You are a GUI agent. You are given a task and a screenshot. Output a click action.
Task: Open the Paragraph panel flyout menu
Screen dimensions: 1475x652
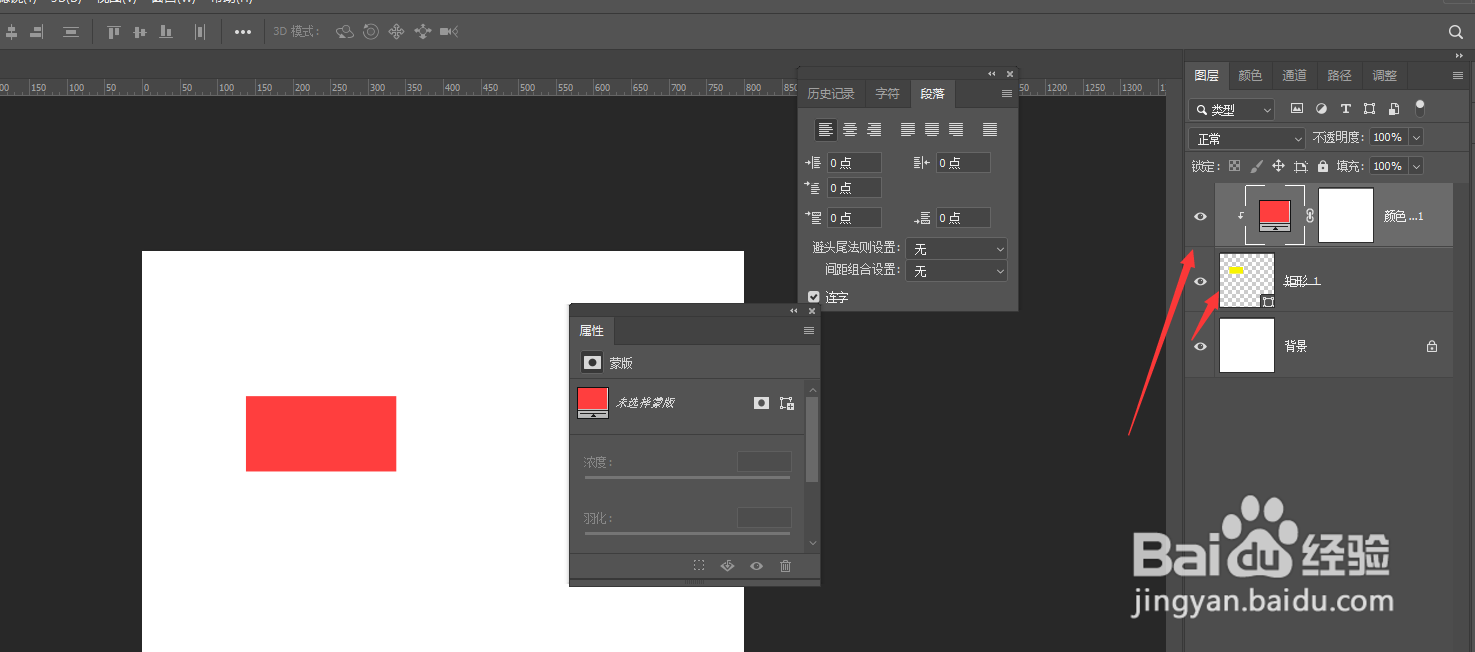[x=1007, y=94]
